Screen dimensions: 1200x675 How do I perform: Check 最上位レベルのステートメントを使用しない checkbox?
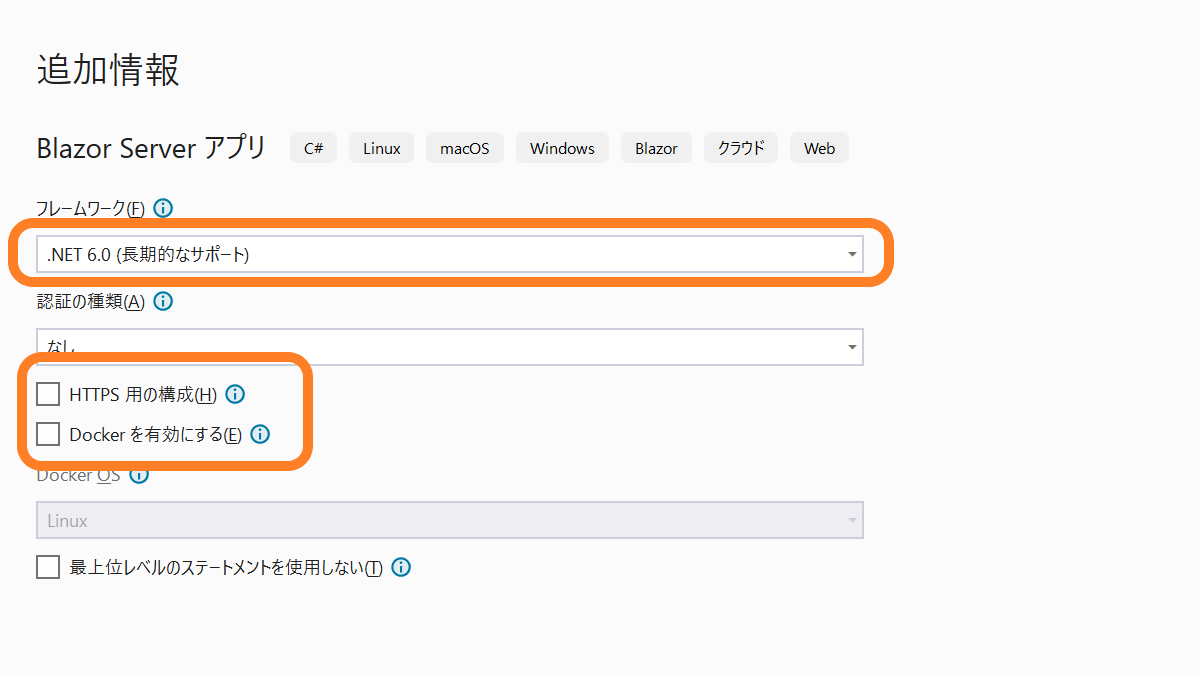point(48,567)
